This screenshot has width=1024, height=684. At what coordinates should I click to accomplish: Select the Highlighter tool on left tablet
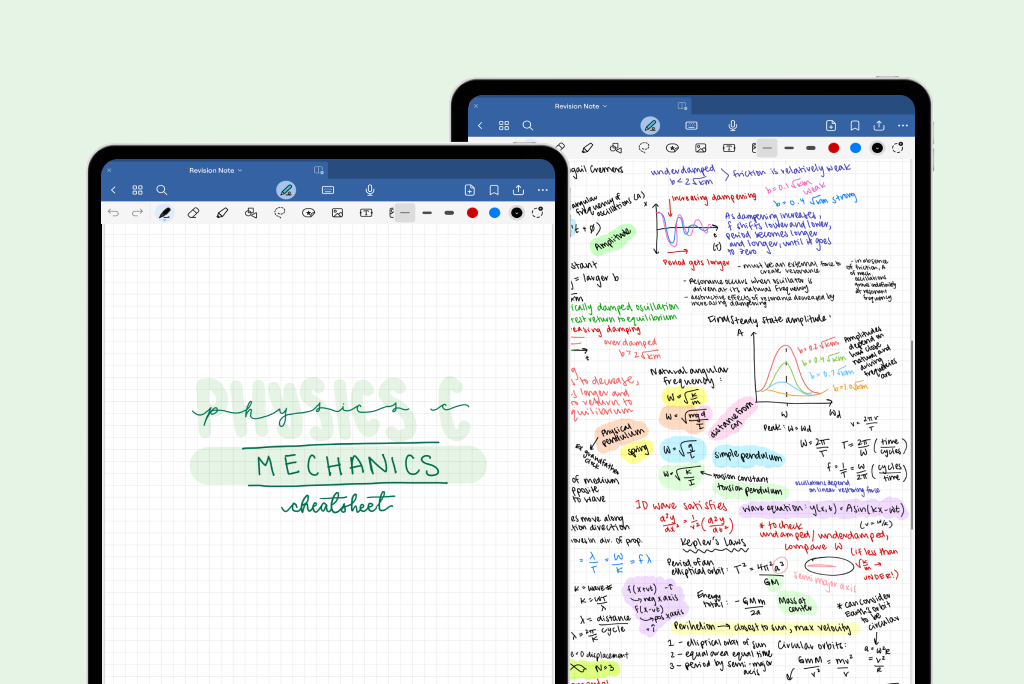tap(222, 213)
